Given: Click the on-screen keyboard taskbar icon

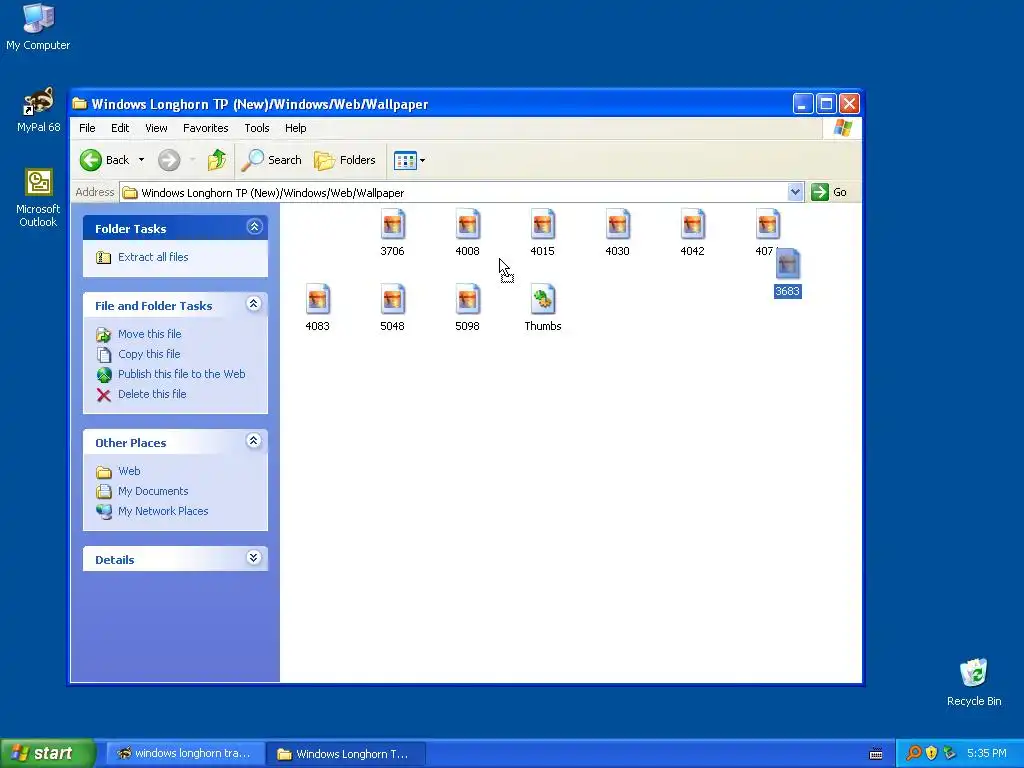Looking at the screenshot, I should click(876, 754).
